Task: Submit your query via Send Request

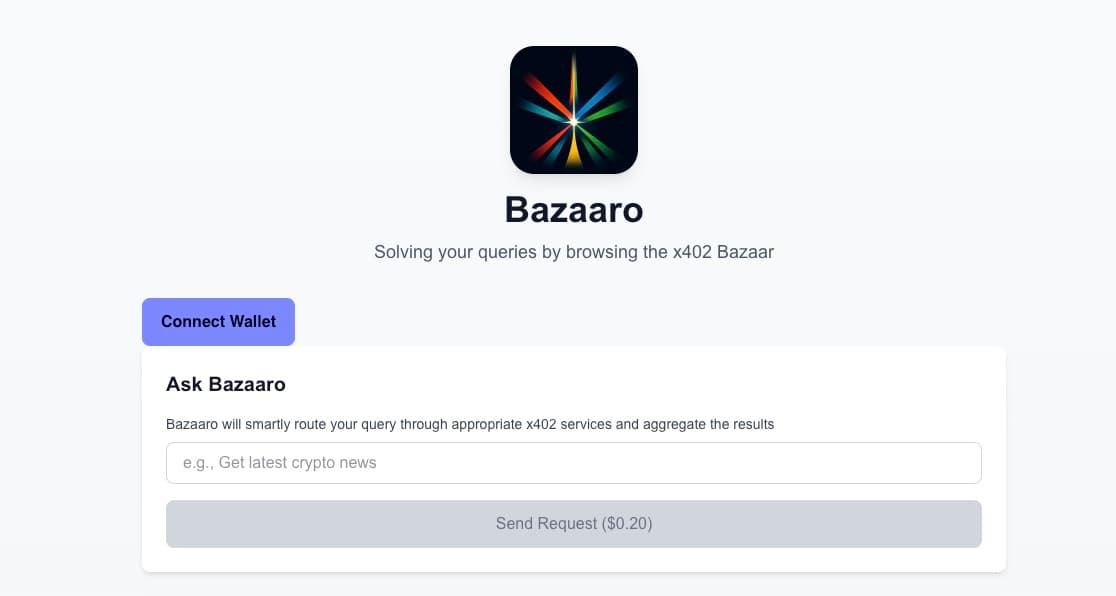Action: tap(573, 523)
